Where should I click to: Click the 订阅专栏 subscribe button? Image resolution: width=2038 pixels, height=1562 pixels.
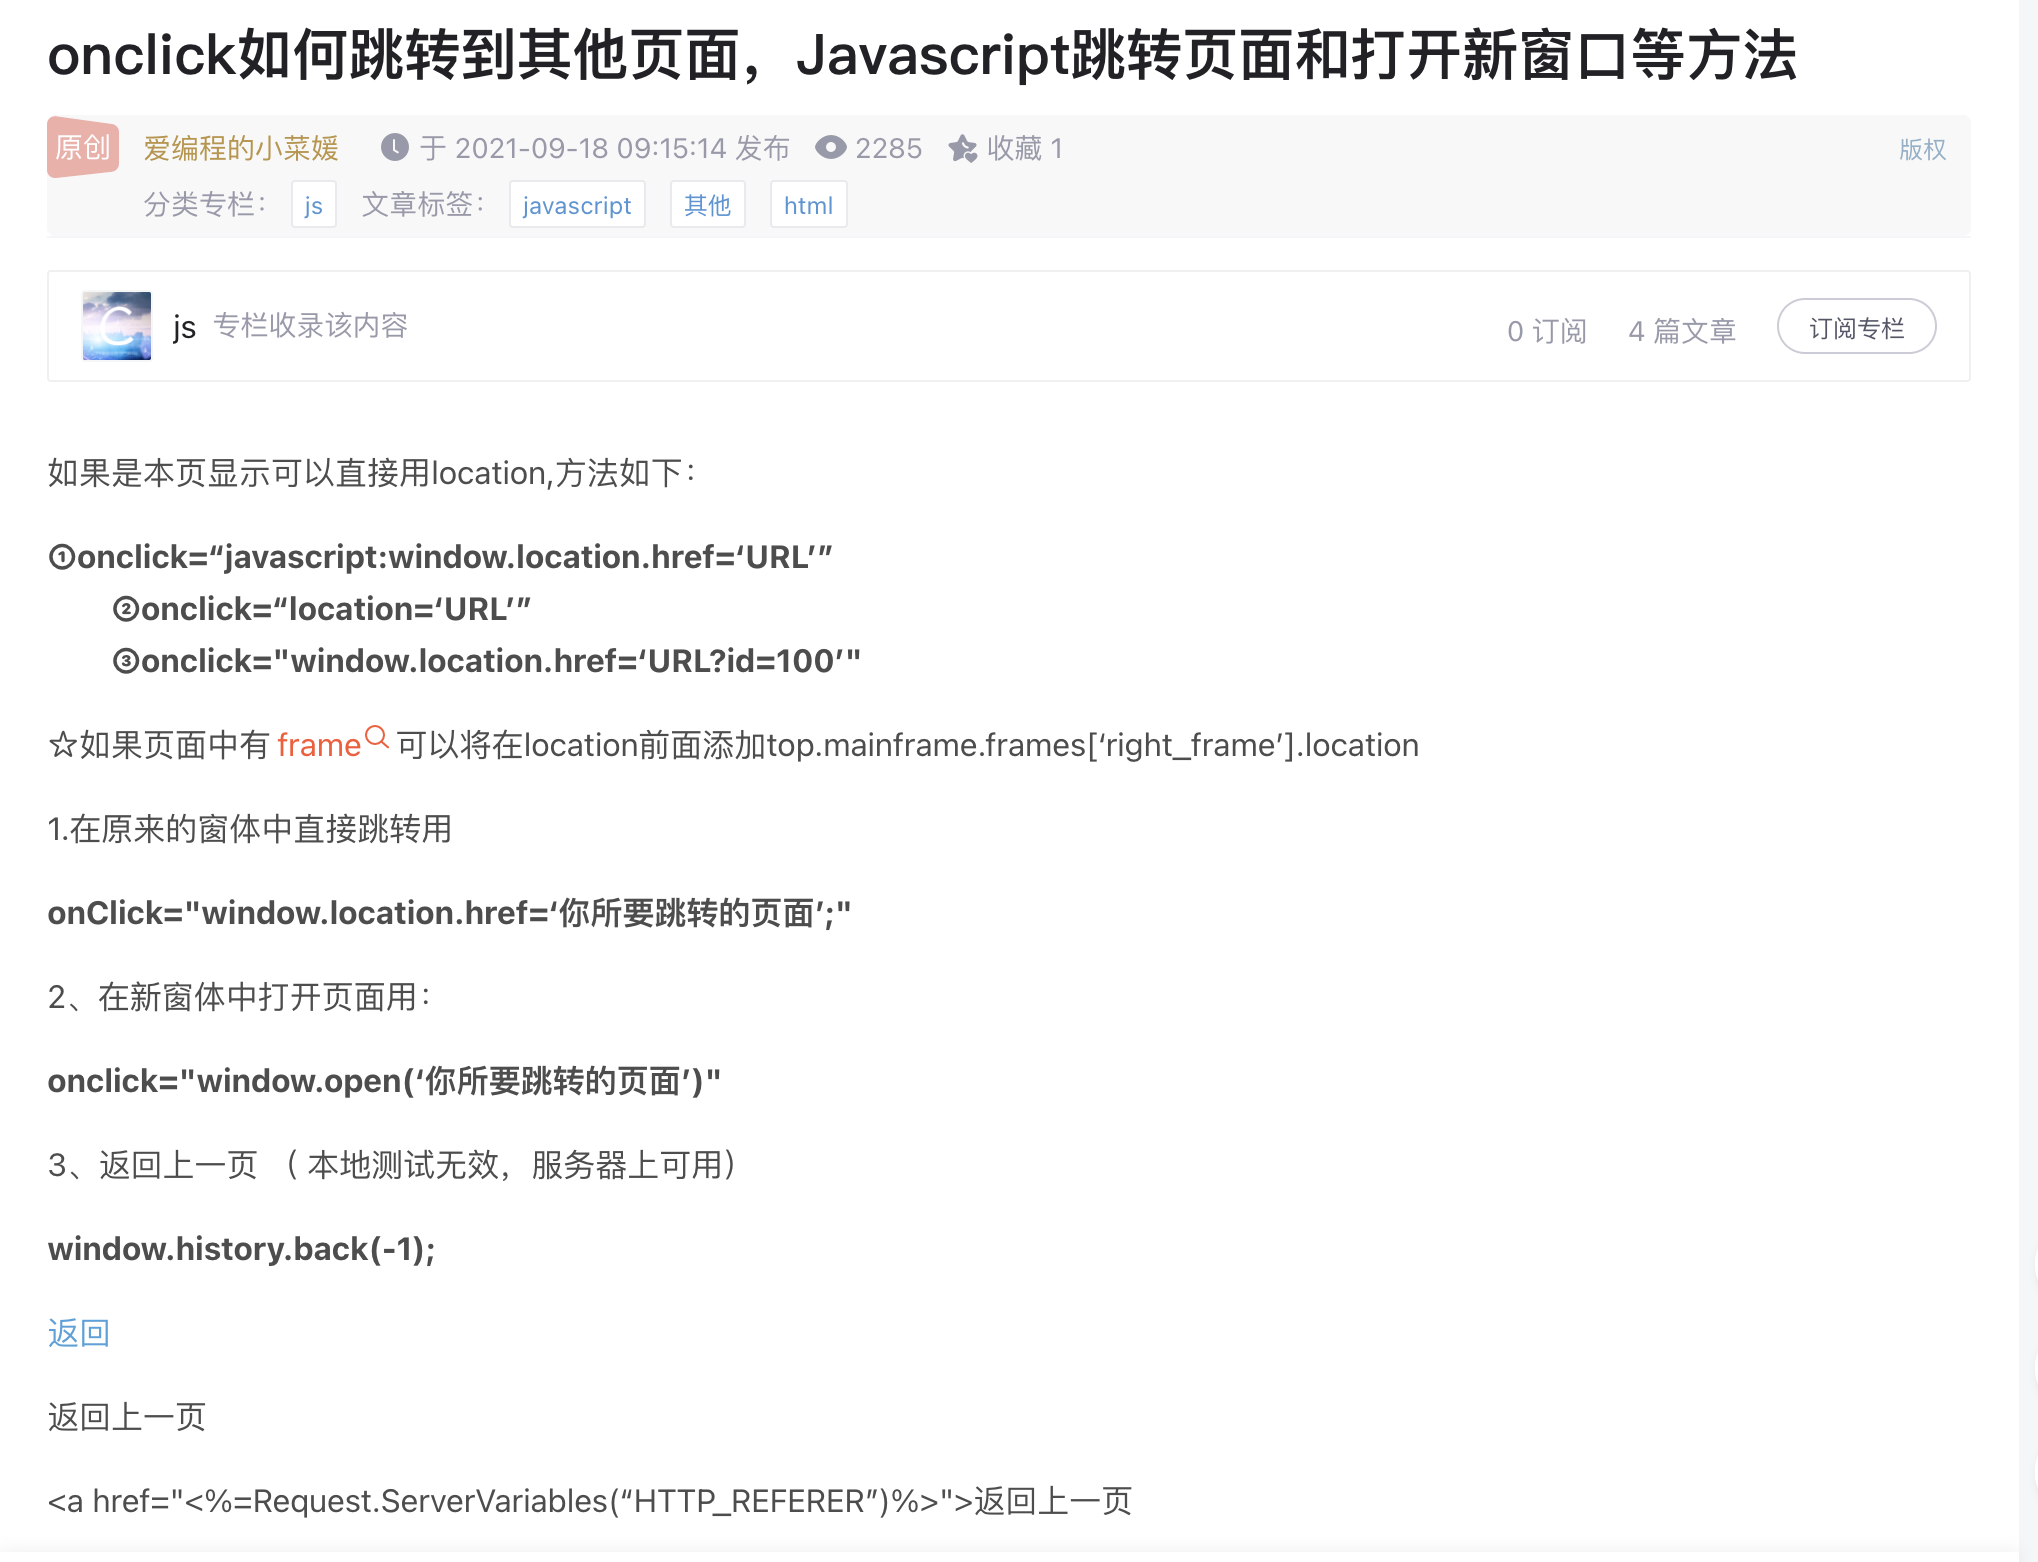(1856, 327)
